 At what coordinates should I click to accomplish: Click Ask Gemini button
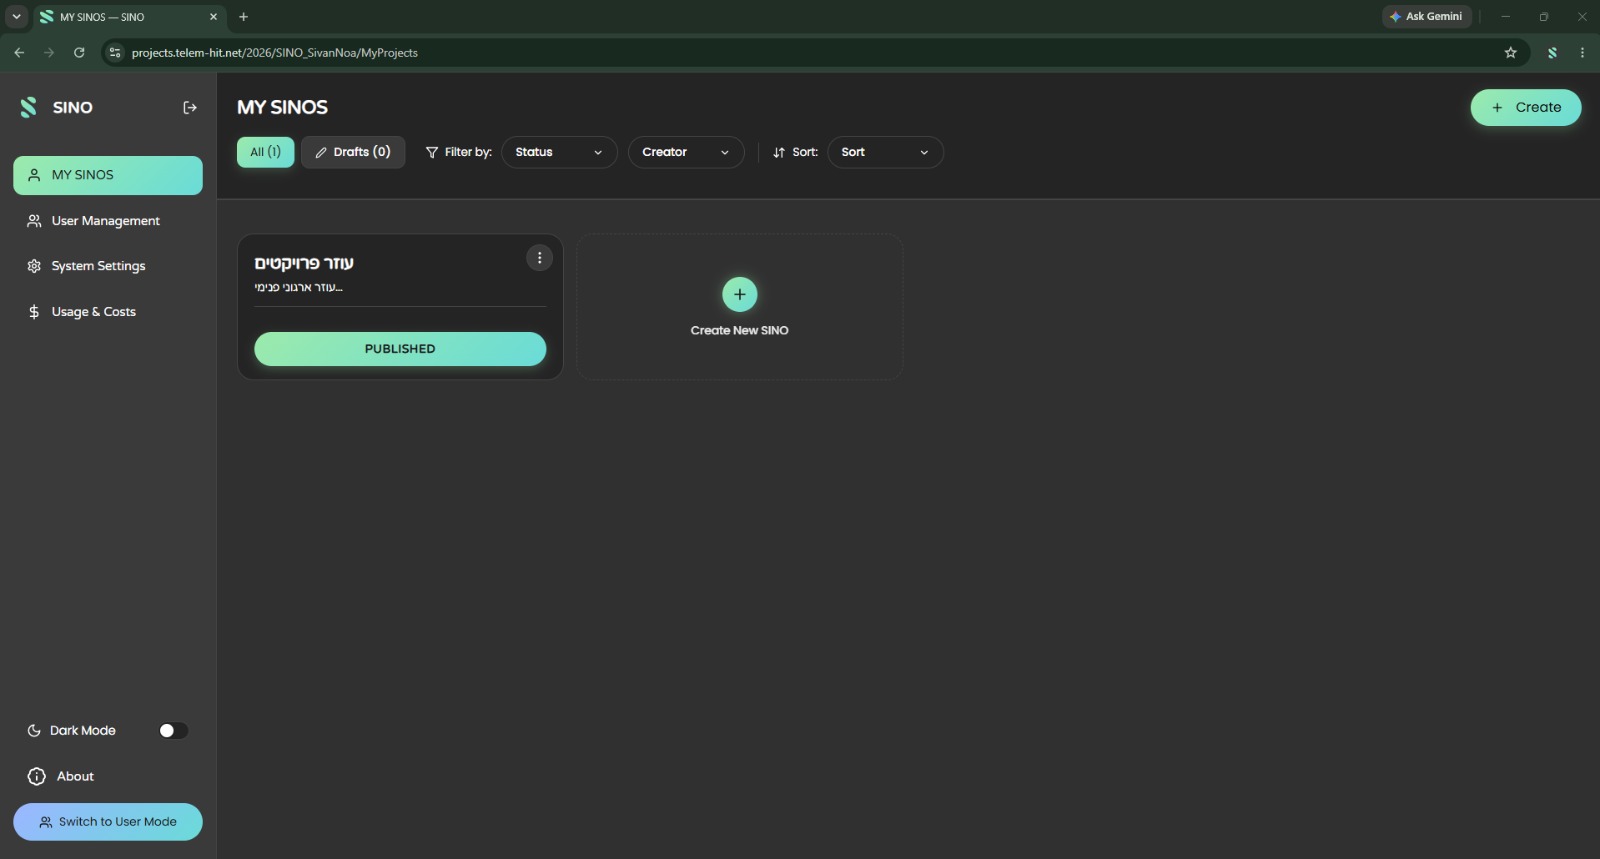(1426, 16)
